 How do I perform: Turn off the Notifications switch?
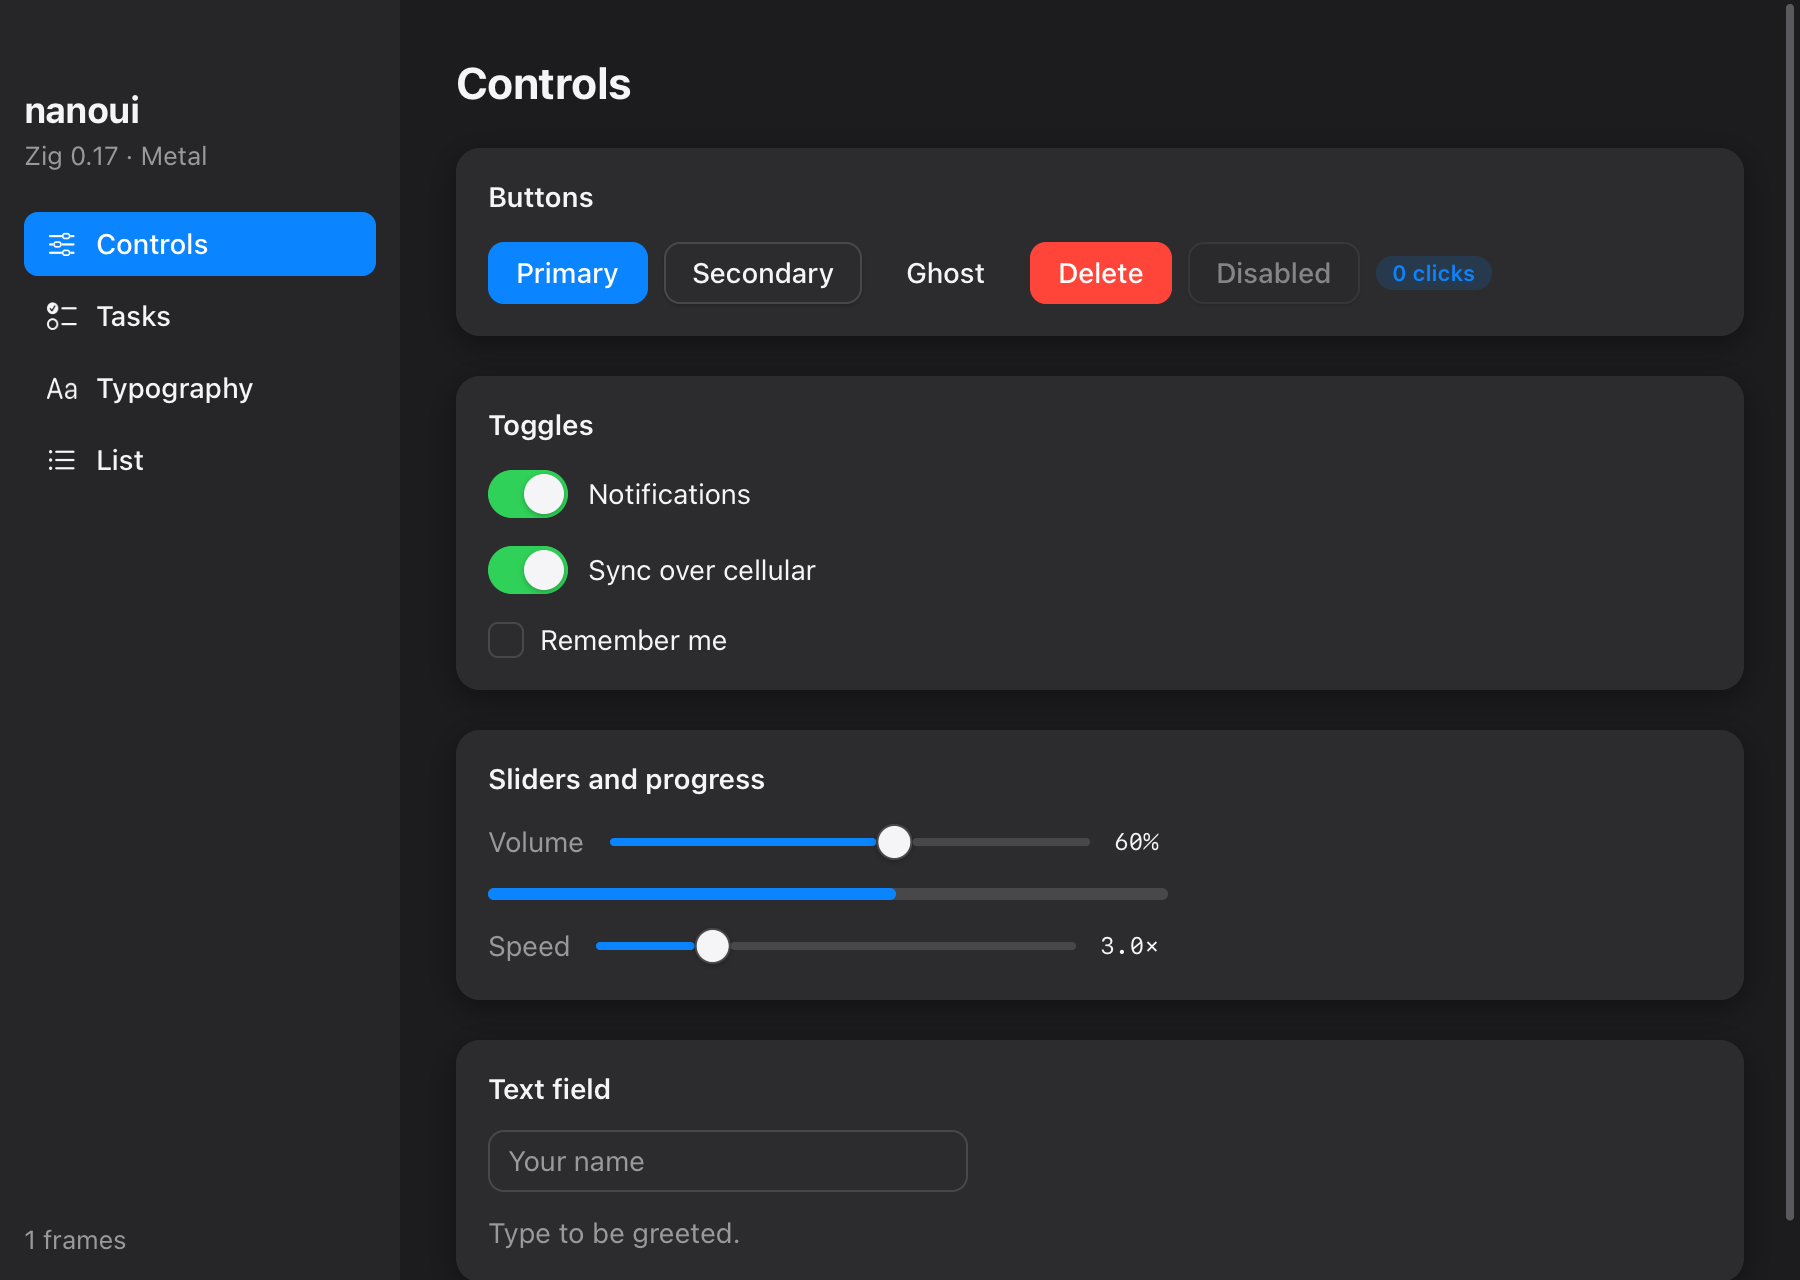pyautogui.click(x=528, y=494)
